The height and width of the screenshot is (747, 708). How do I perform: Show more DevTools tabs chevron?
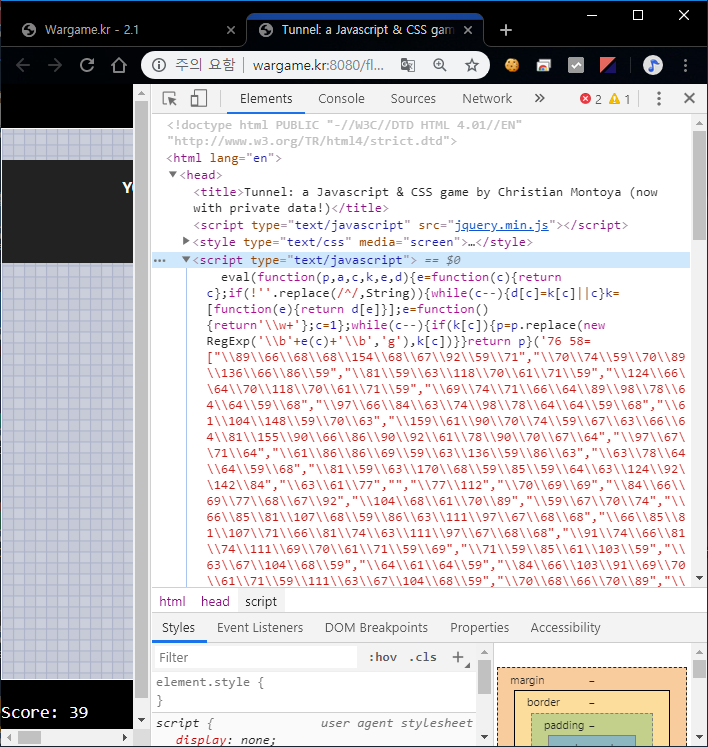tap(539, 99)
